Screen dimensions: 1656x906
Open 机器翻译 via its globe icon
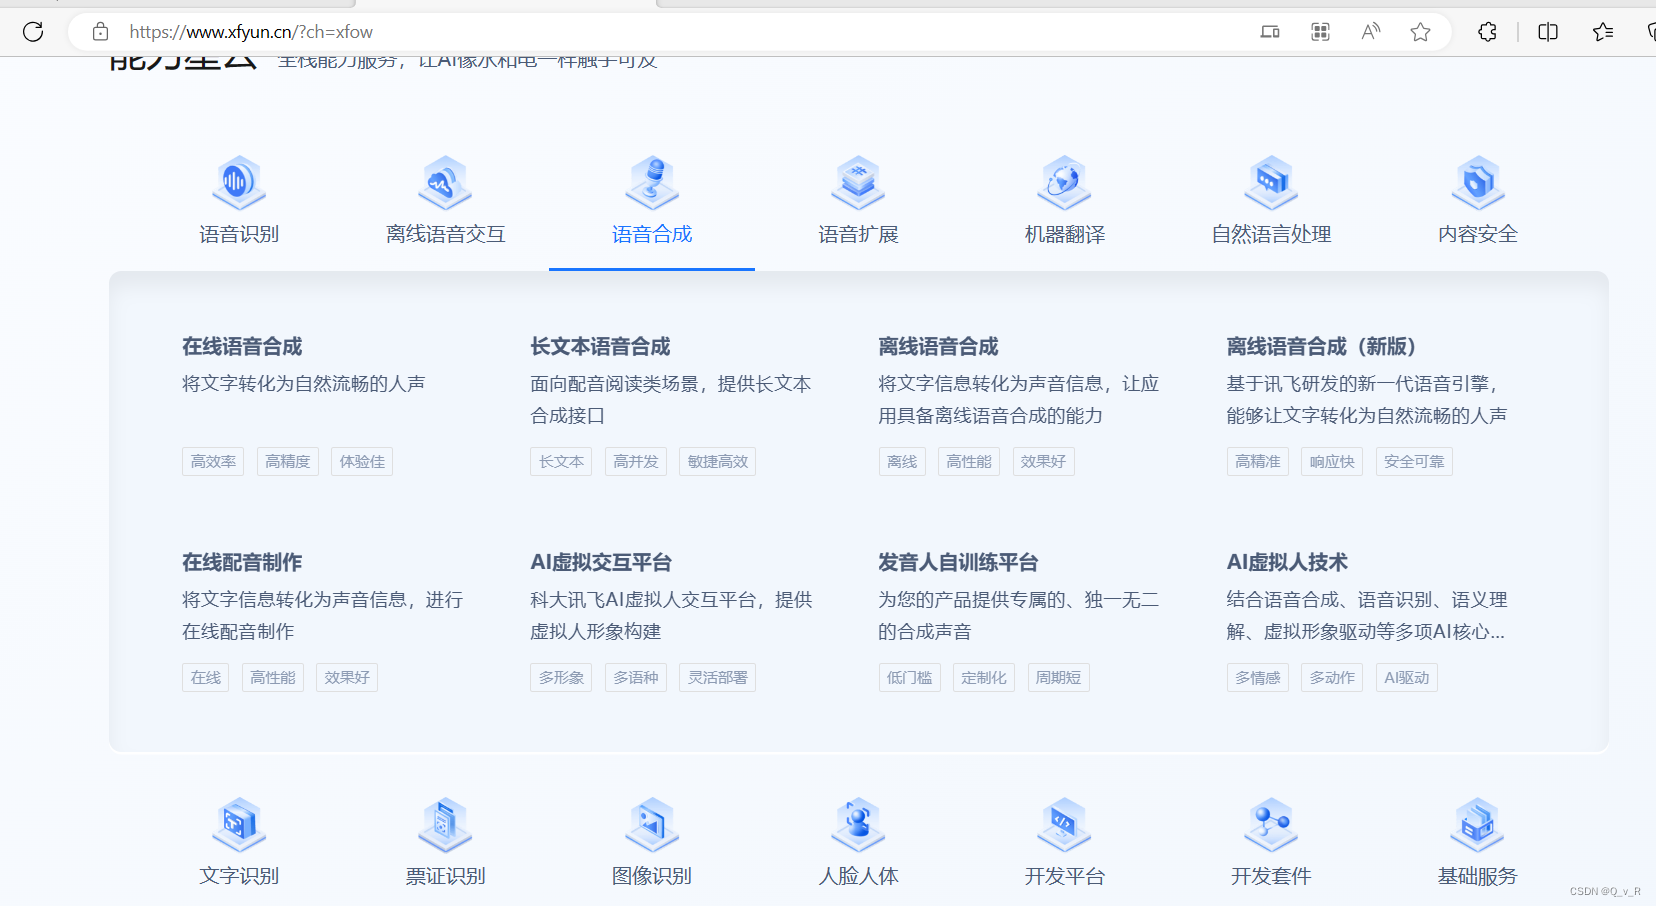click(x=1064, y=183)
